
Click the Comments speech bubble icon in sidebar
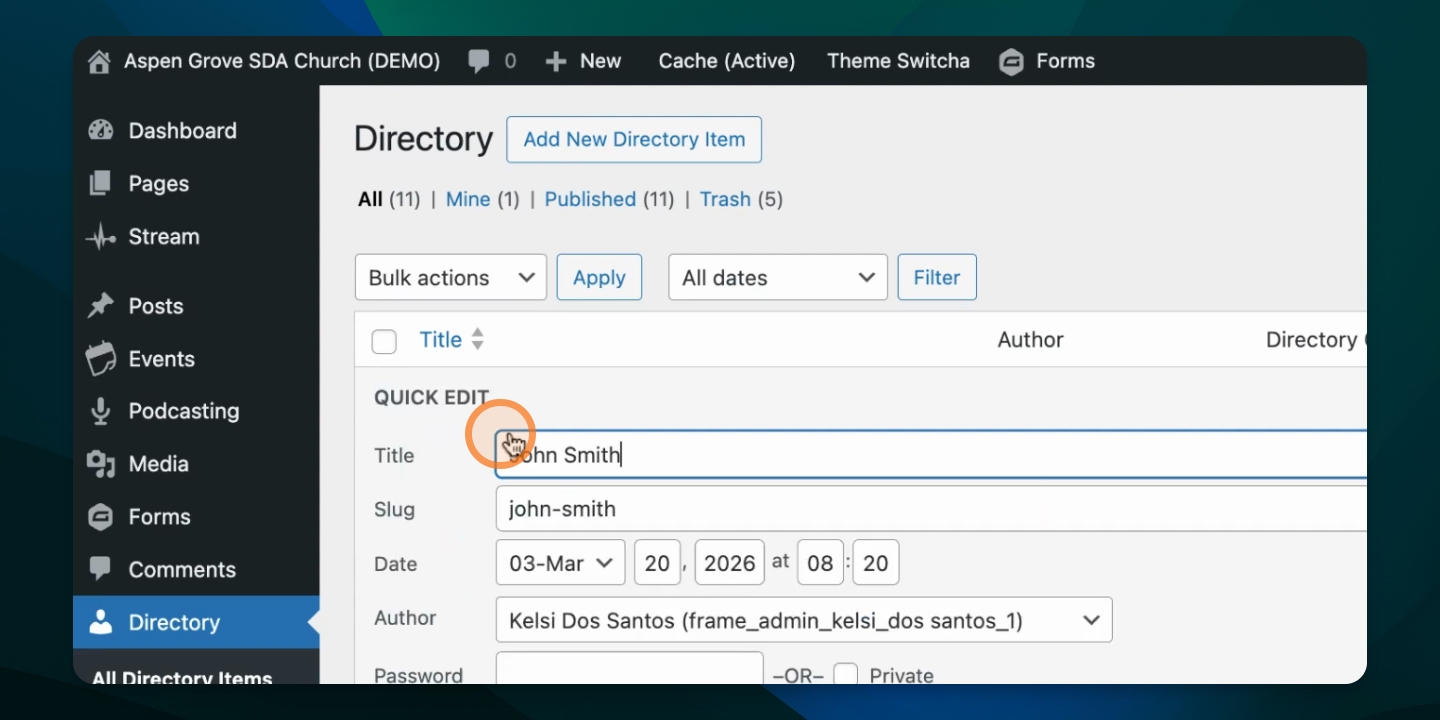click(x=100, y=569)
